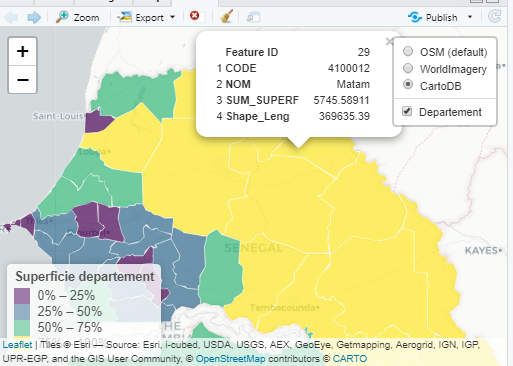513x366 pixels.
Task: Open the Leaflet link
Action: pos(17,345)
